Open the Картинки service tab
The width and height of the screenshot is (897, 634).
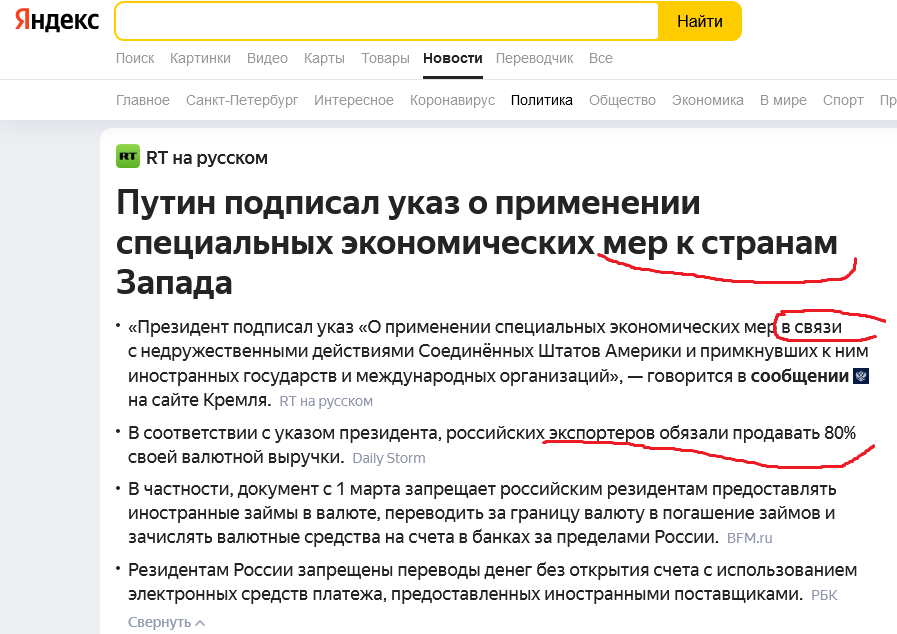pos(200,58)
